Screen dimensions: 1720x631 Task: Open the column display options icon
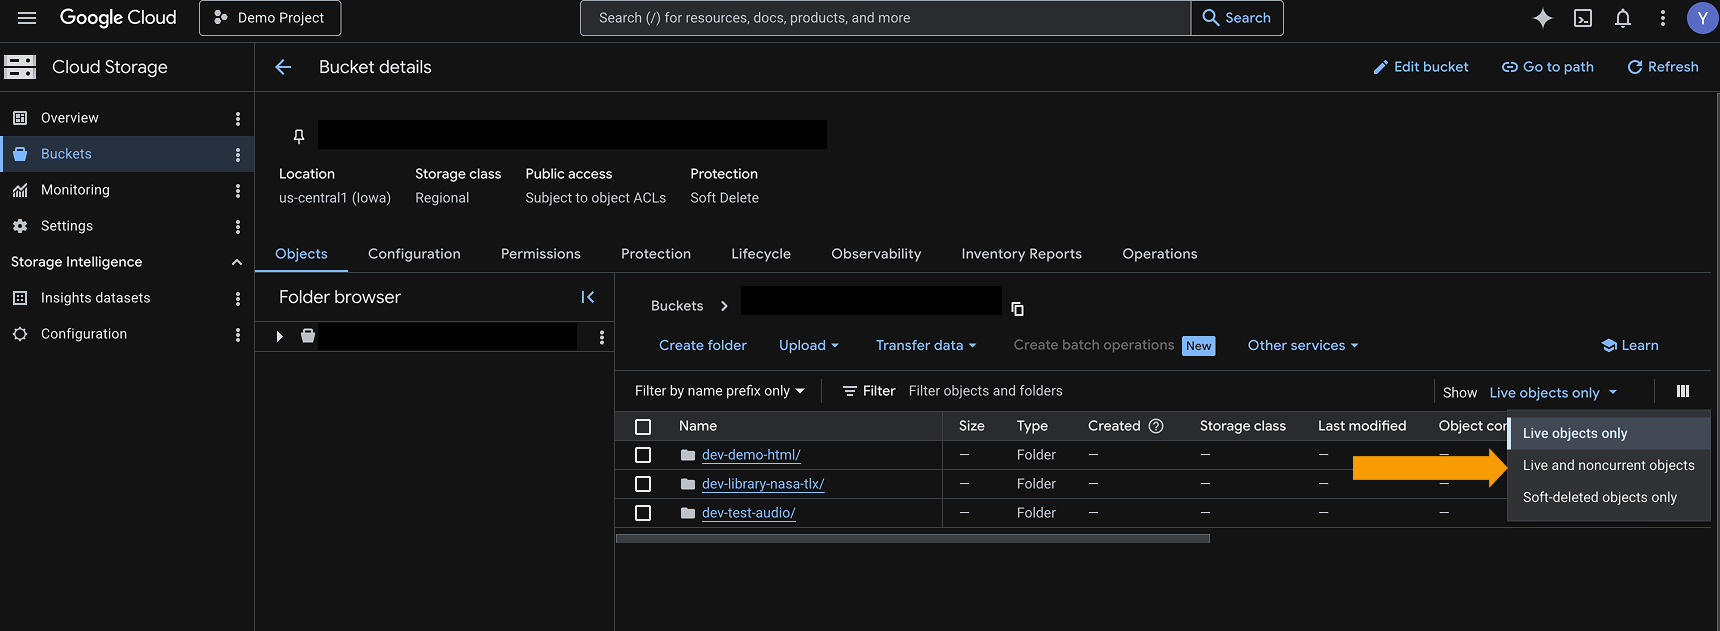(1683, 391)
